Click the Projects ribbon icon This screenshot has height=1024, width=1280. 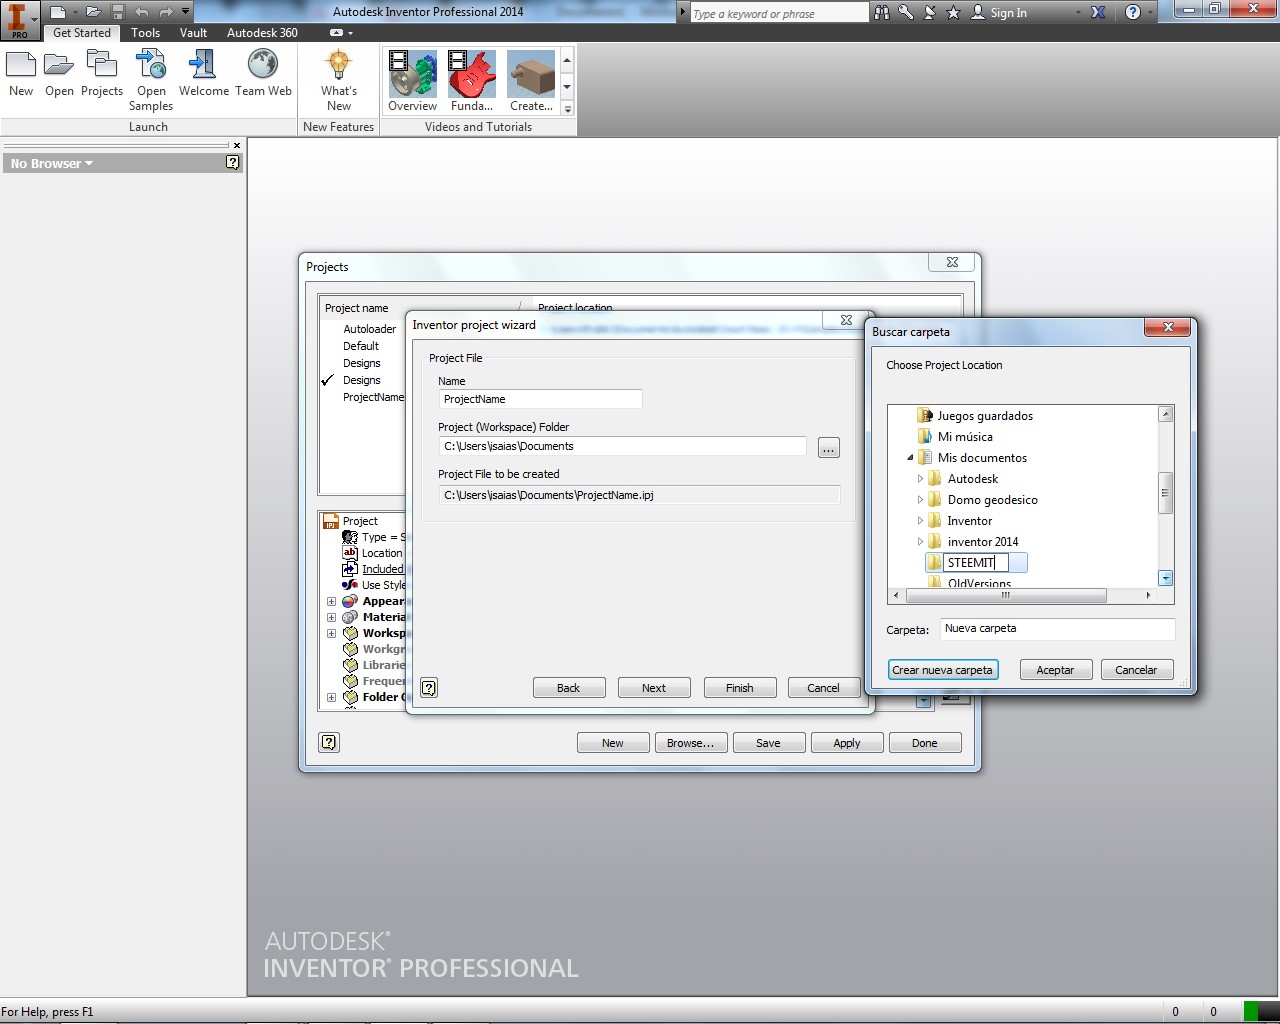102,74
